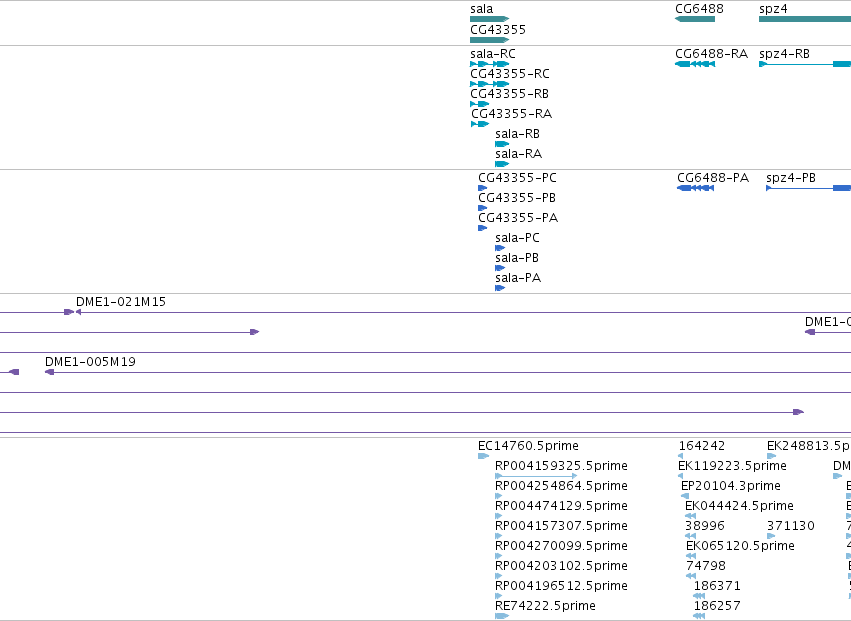Click the CG43355-PA protein glyph
851x621 pixels.
click(482, 229)
